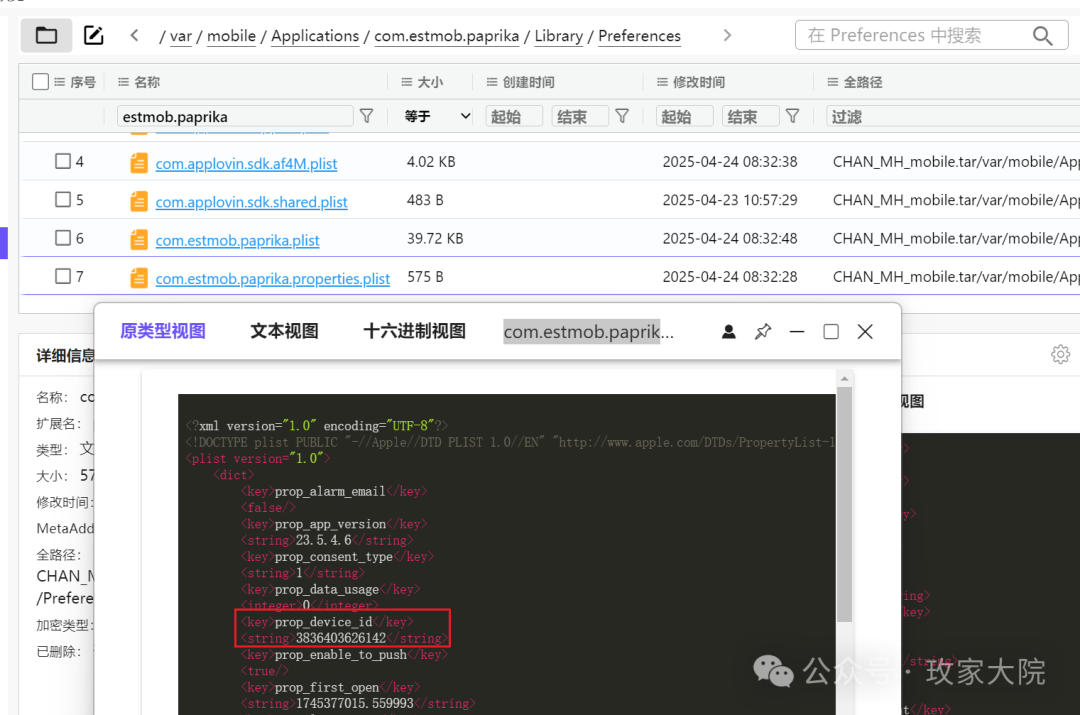The height and width of the screenshot is (715, 1080).
Task: Click the viewer scrollbar up arrow
Action: pyautogui.click(x=844, y=379)
